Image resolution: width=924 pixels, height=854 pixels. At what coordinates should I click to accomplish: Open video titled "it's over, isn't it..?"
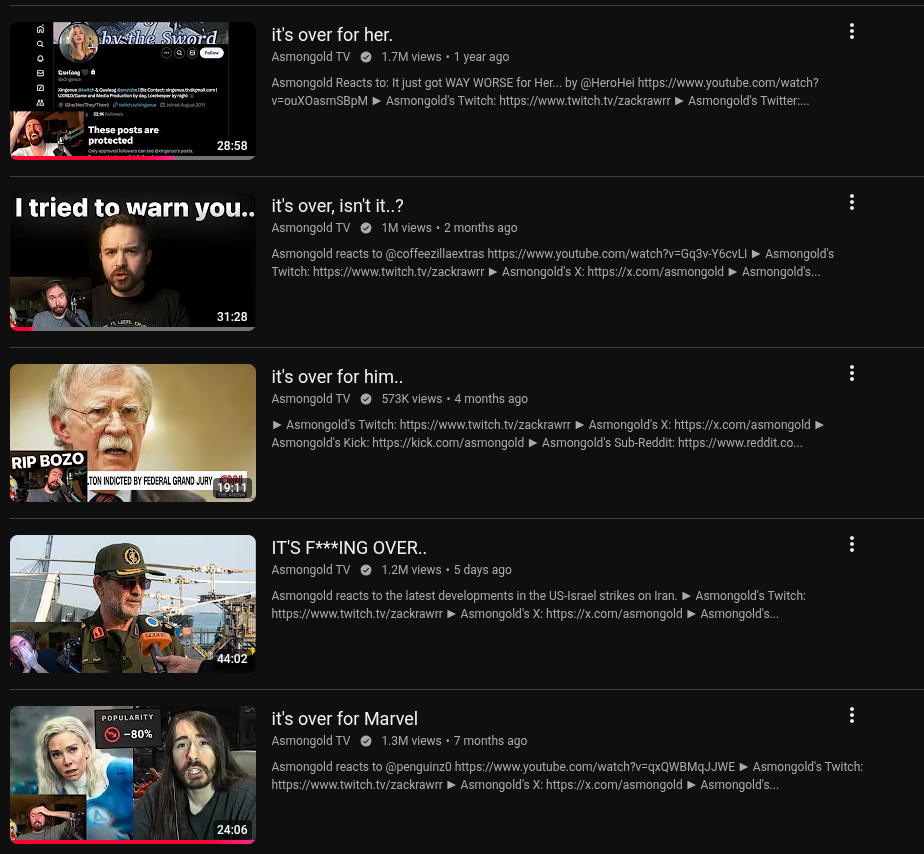coord(337,206)
